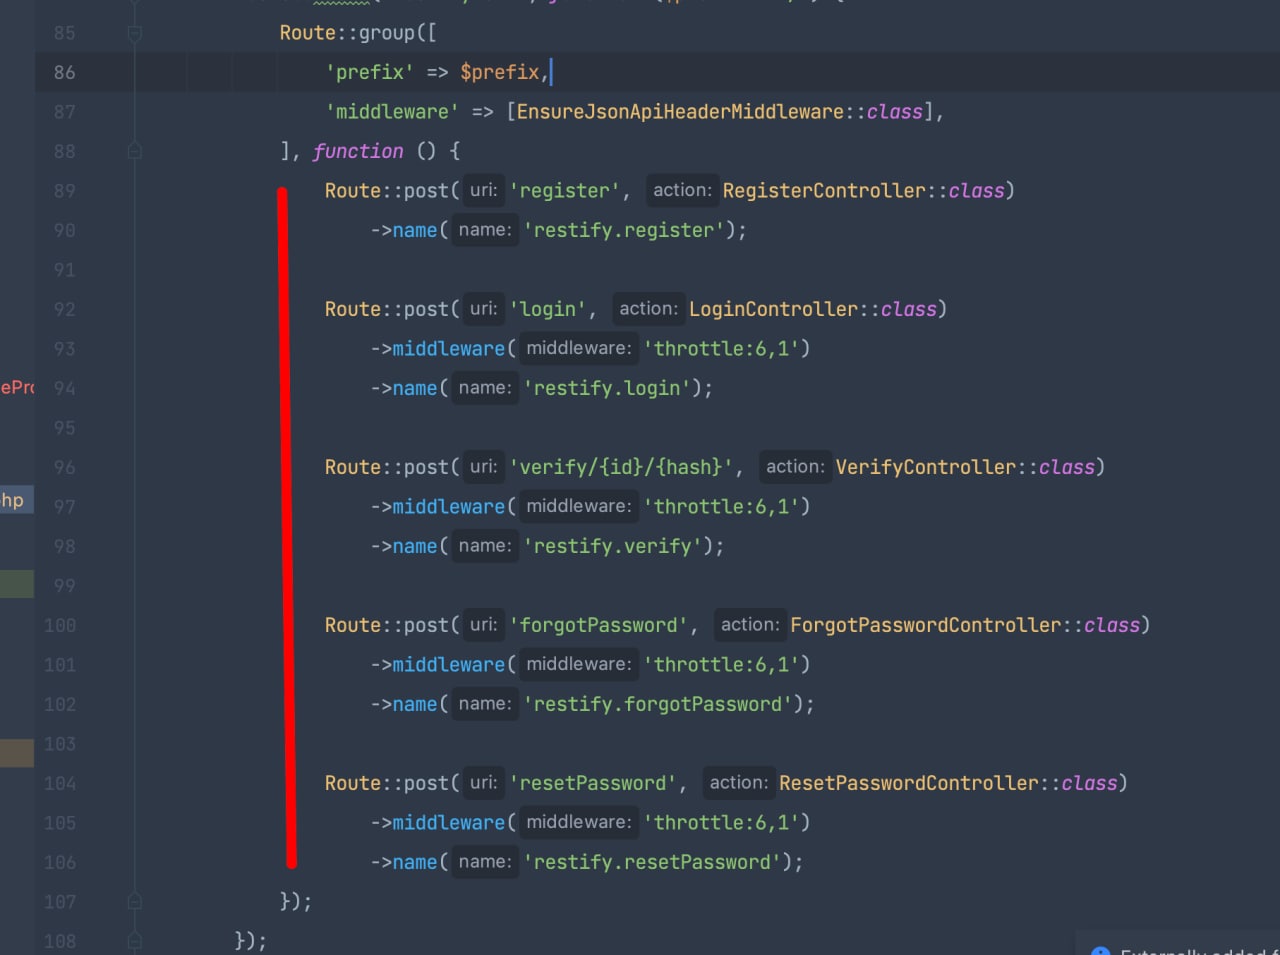Click Route::post on line 96

[386, 467]
